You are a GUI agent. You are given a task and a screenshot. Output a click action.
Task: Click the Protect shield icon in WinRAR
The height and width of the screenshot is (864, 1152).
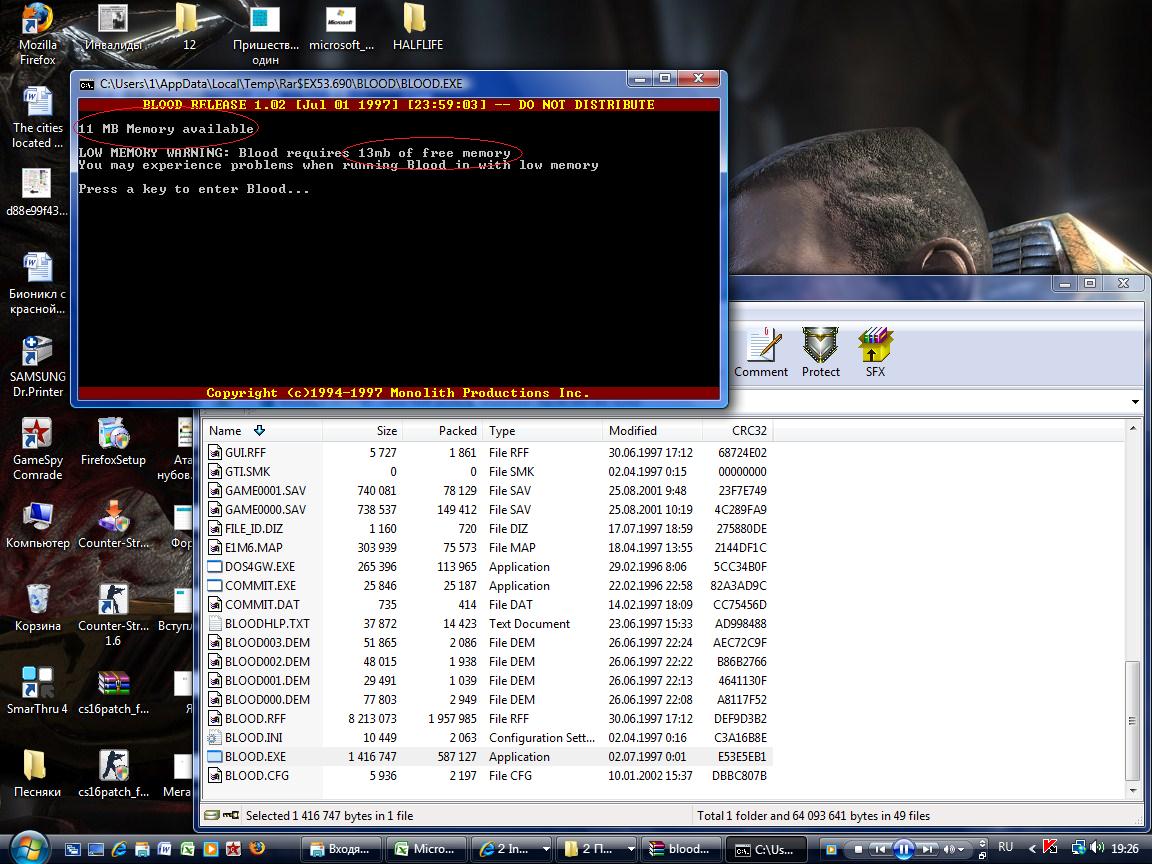(x=821, y=353)
